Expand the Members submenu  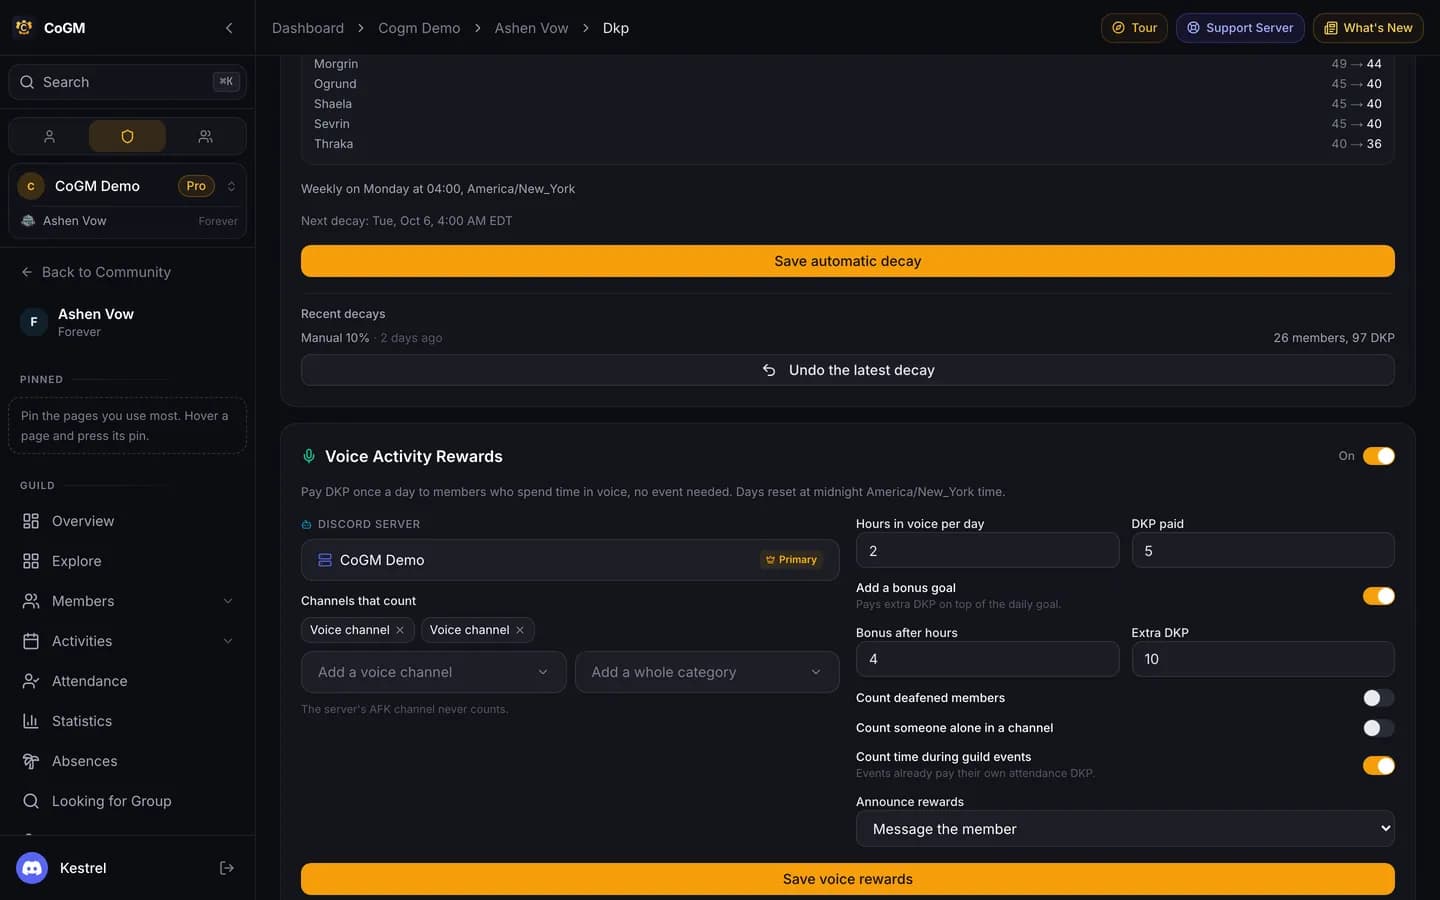click(x=228, y=601)
